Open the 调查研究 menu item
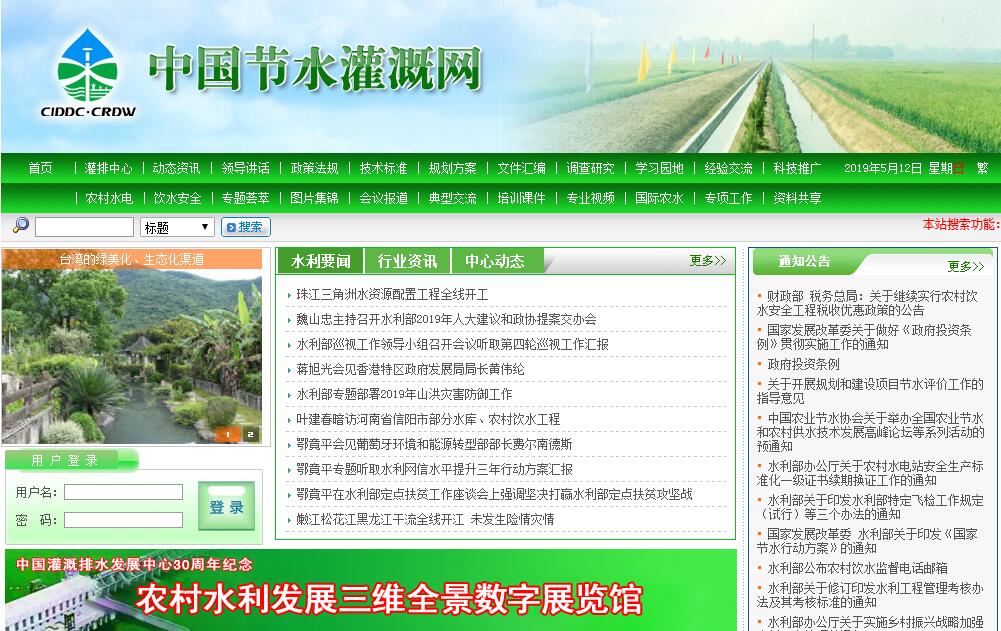 [x=591, y=168]
